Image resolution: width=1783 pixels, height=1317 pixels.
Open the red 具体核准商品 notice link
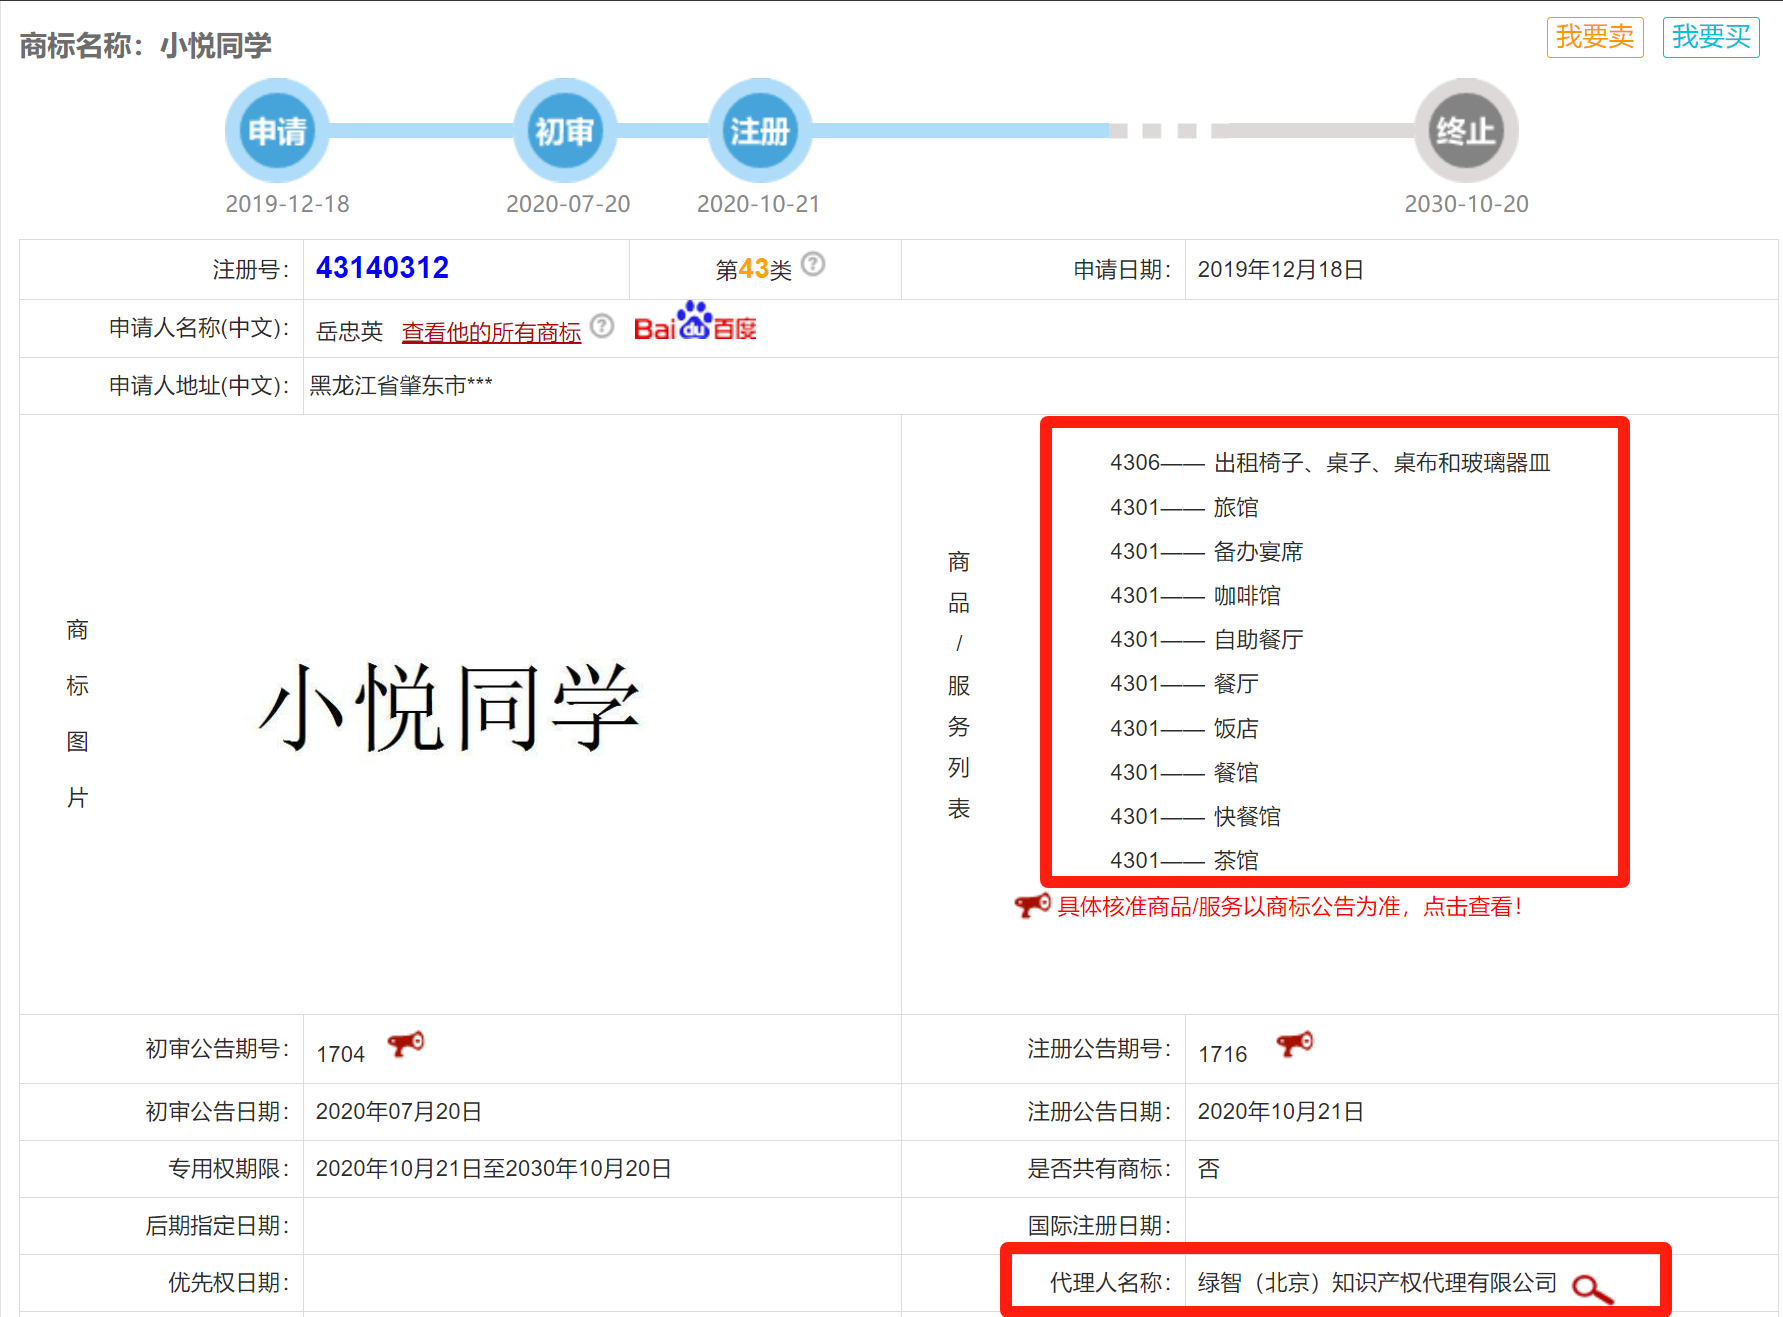click(x=1289, y=907)
